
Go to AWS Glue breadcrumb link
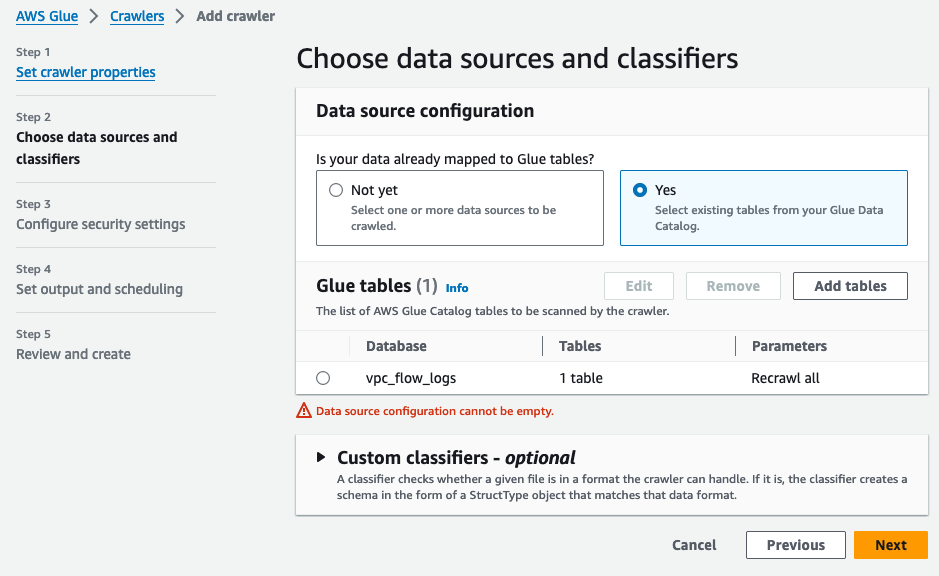point(47,16)
